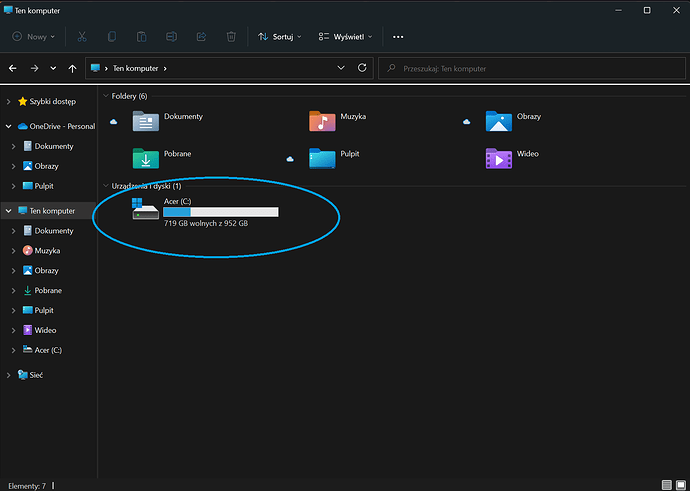
Task: Go up one level with up arrow
Action: coord(73,68)
